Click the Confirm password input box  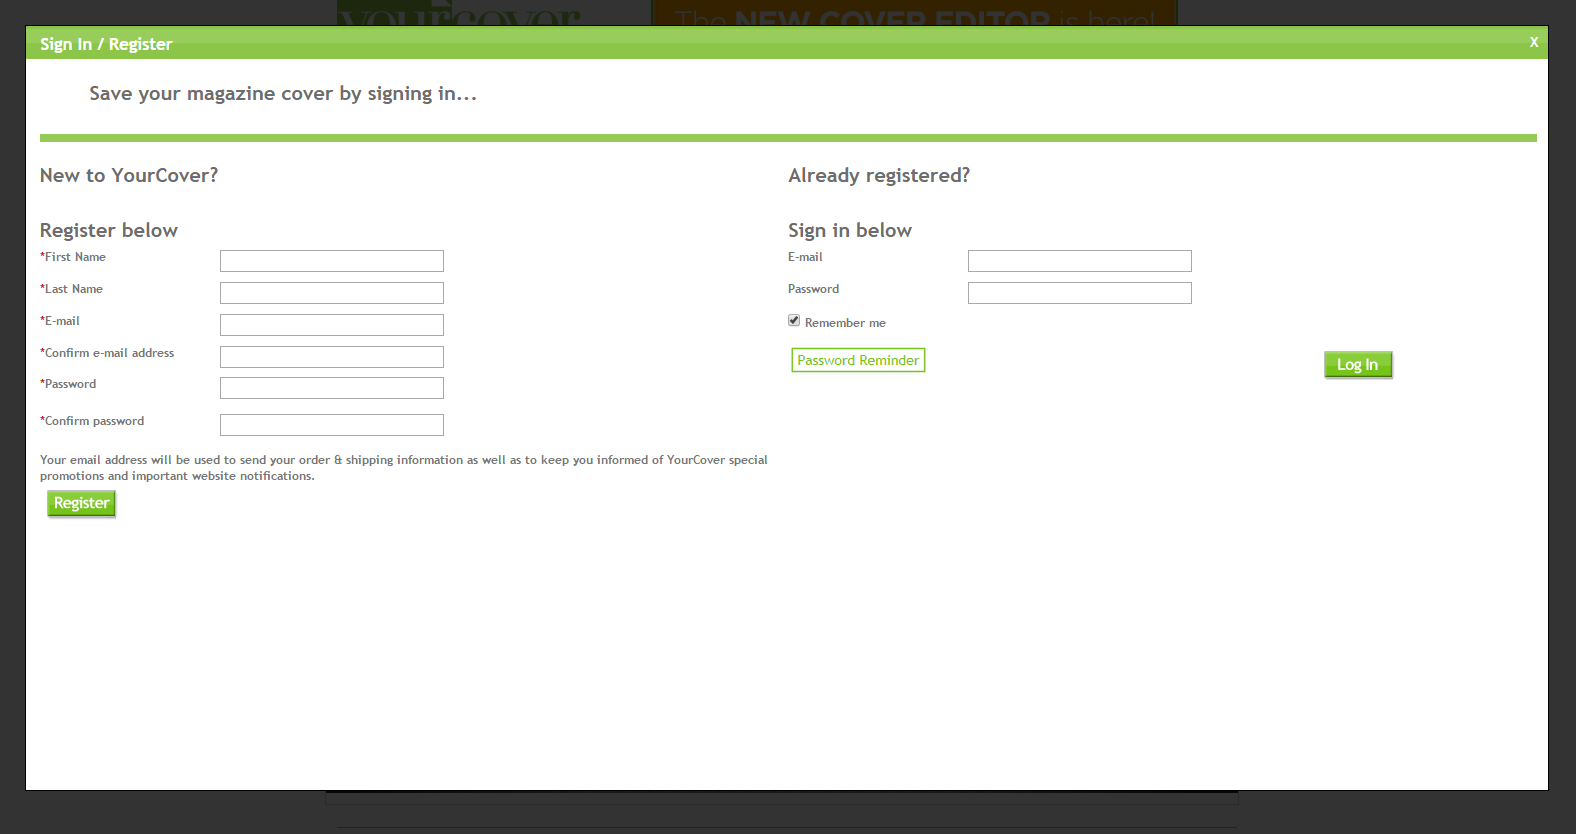(331, 425)
